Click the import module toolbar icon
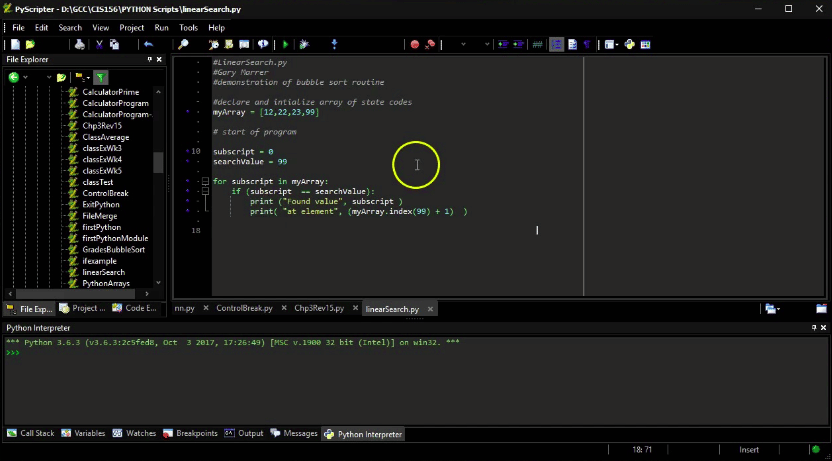The width and height of the screenshot is (832, 461). point(229,45)
